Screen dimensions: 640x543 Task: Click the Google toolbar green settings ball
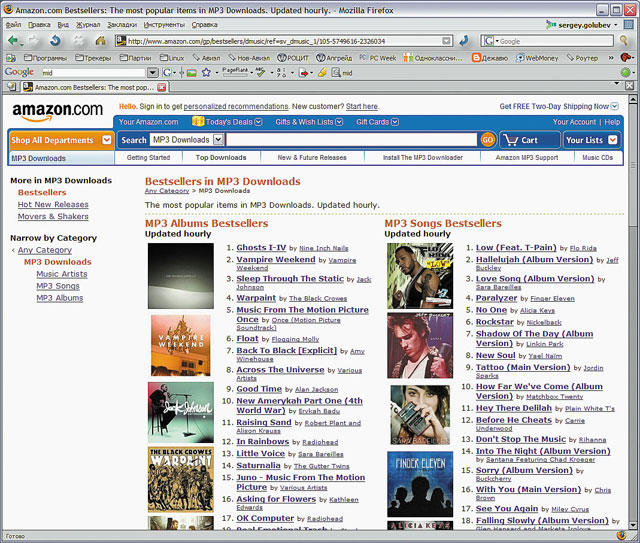click(x=625, y=73)
